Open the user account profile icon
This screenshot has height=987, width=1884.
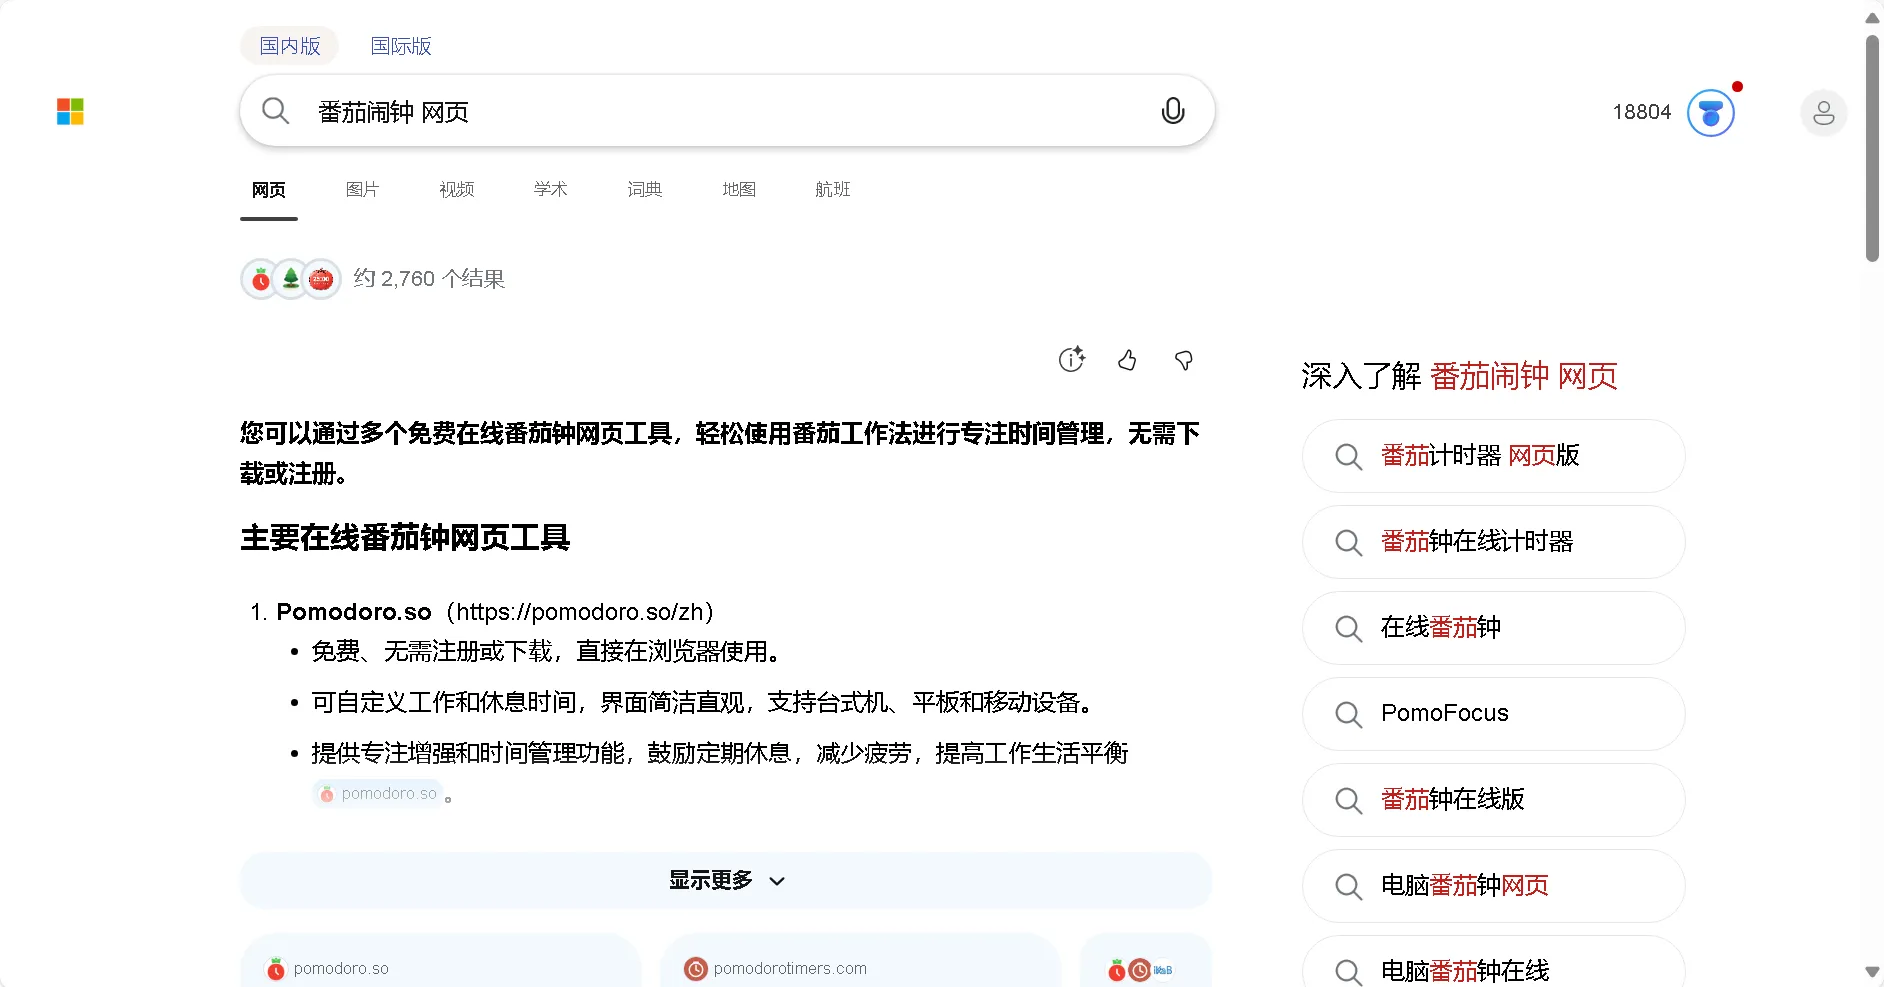pos(1823,112)
